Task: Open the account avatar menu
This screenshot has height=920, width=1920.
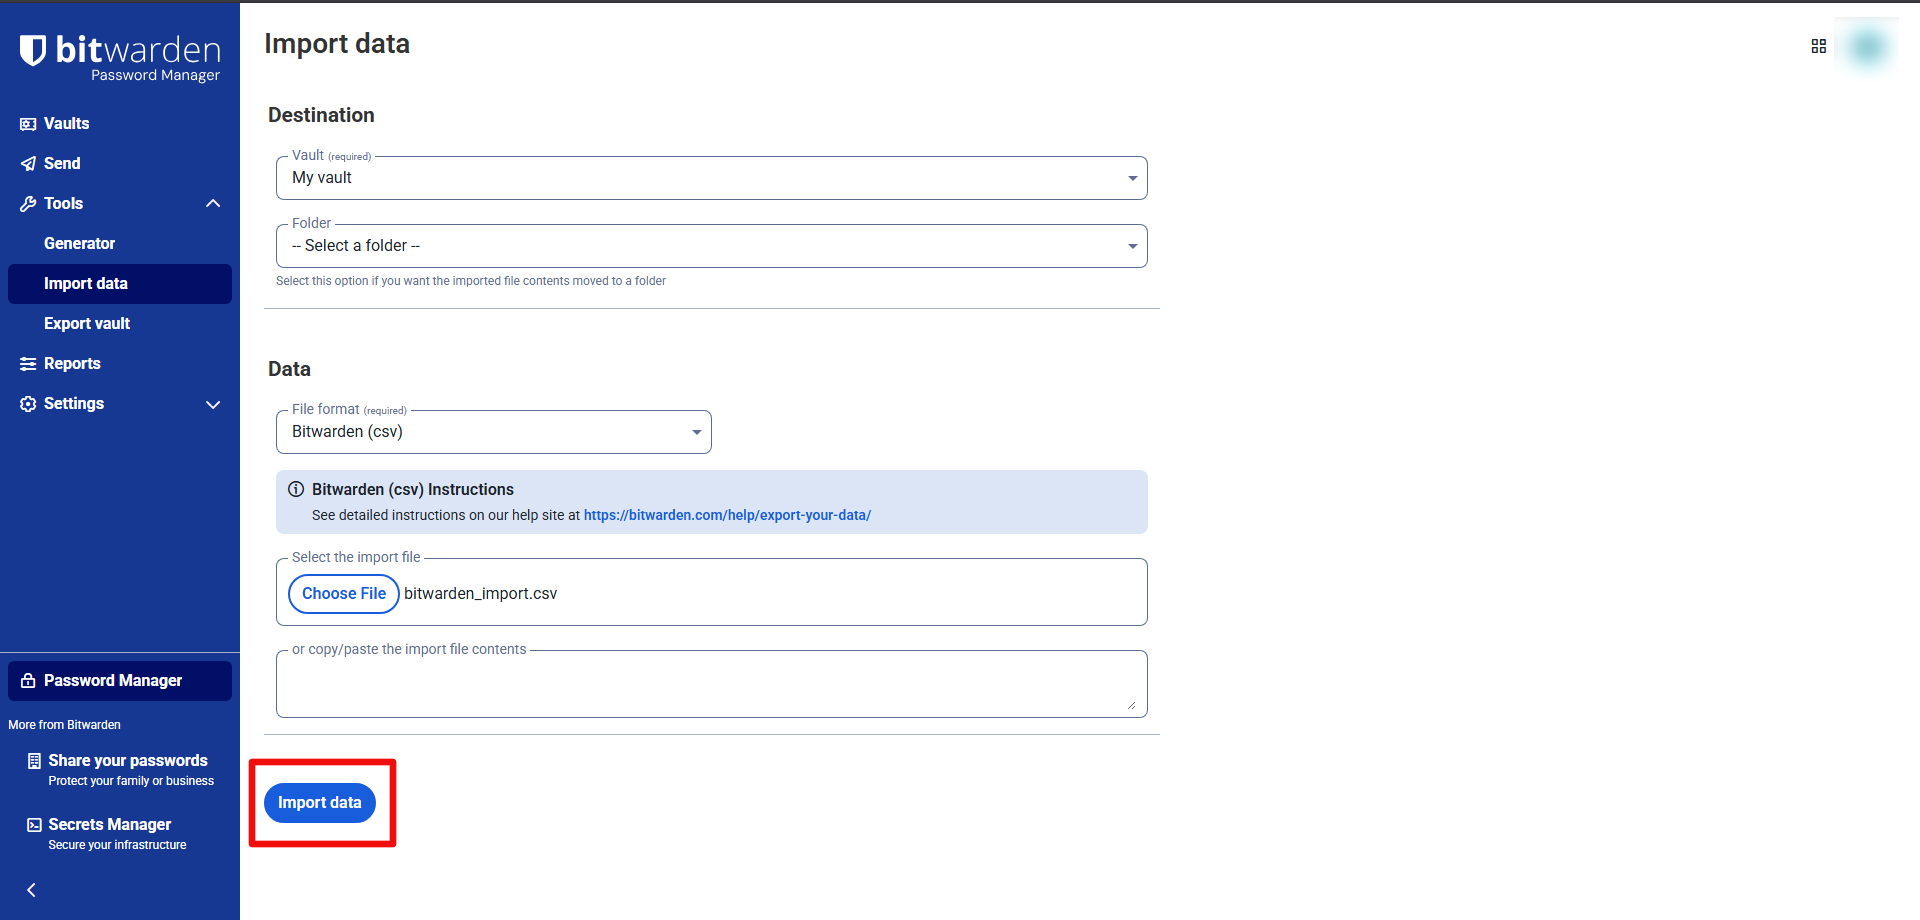Action: (x=1867, y=47)
